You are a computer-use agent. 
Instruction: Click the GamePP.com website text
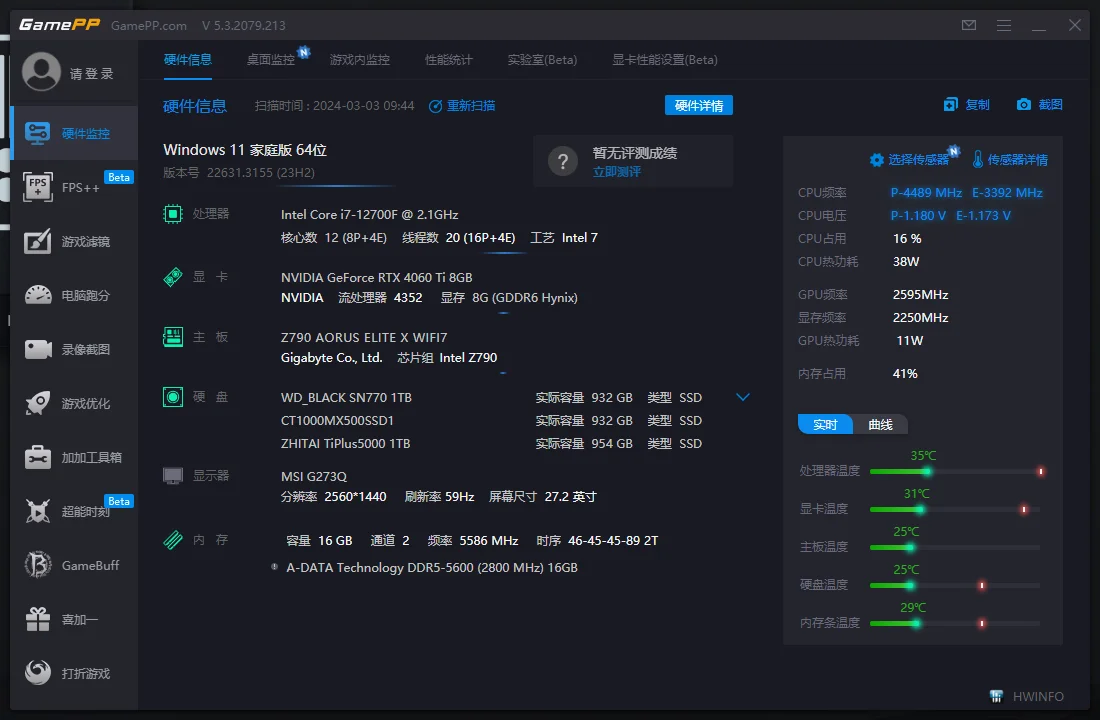point(149,25)
